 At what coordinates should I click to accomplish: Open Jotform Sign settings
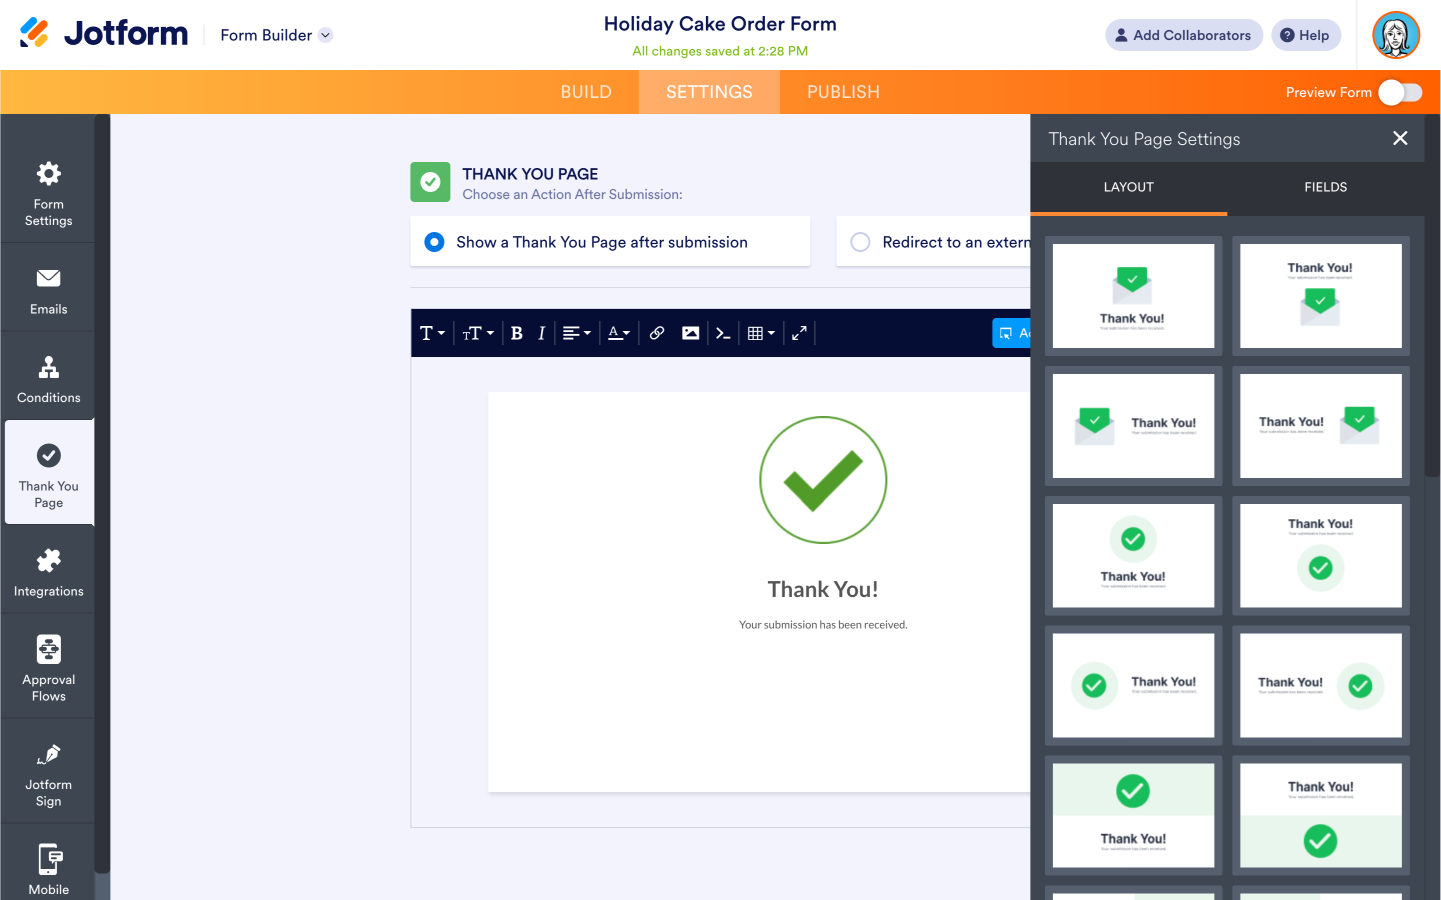[x=48, y=774]
